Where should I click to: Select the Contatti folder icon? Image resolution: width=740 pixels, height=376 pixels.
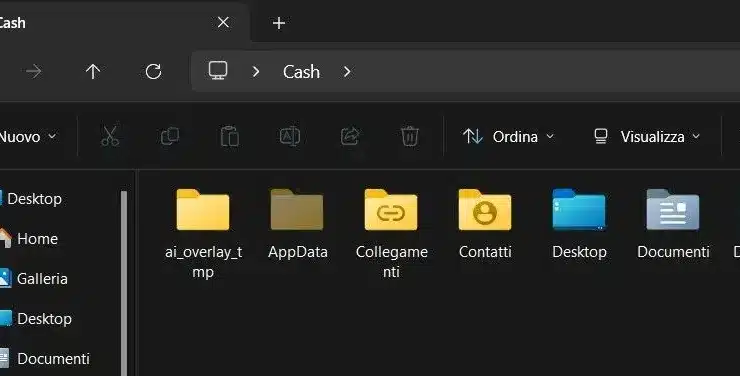tap(485, 209)
